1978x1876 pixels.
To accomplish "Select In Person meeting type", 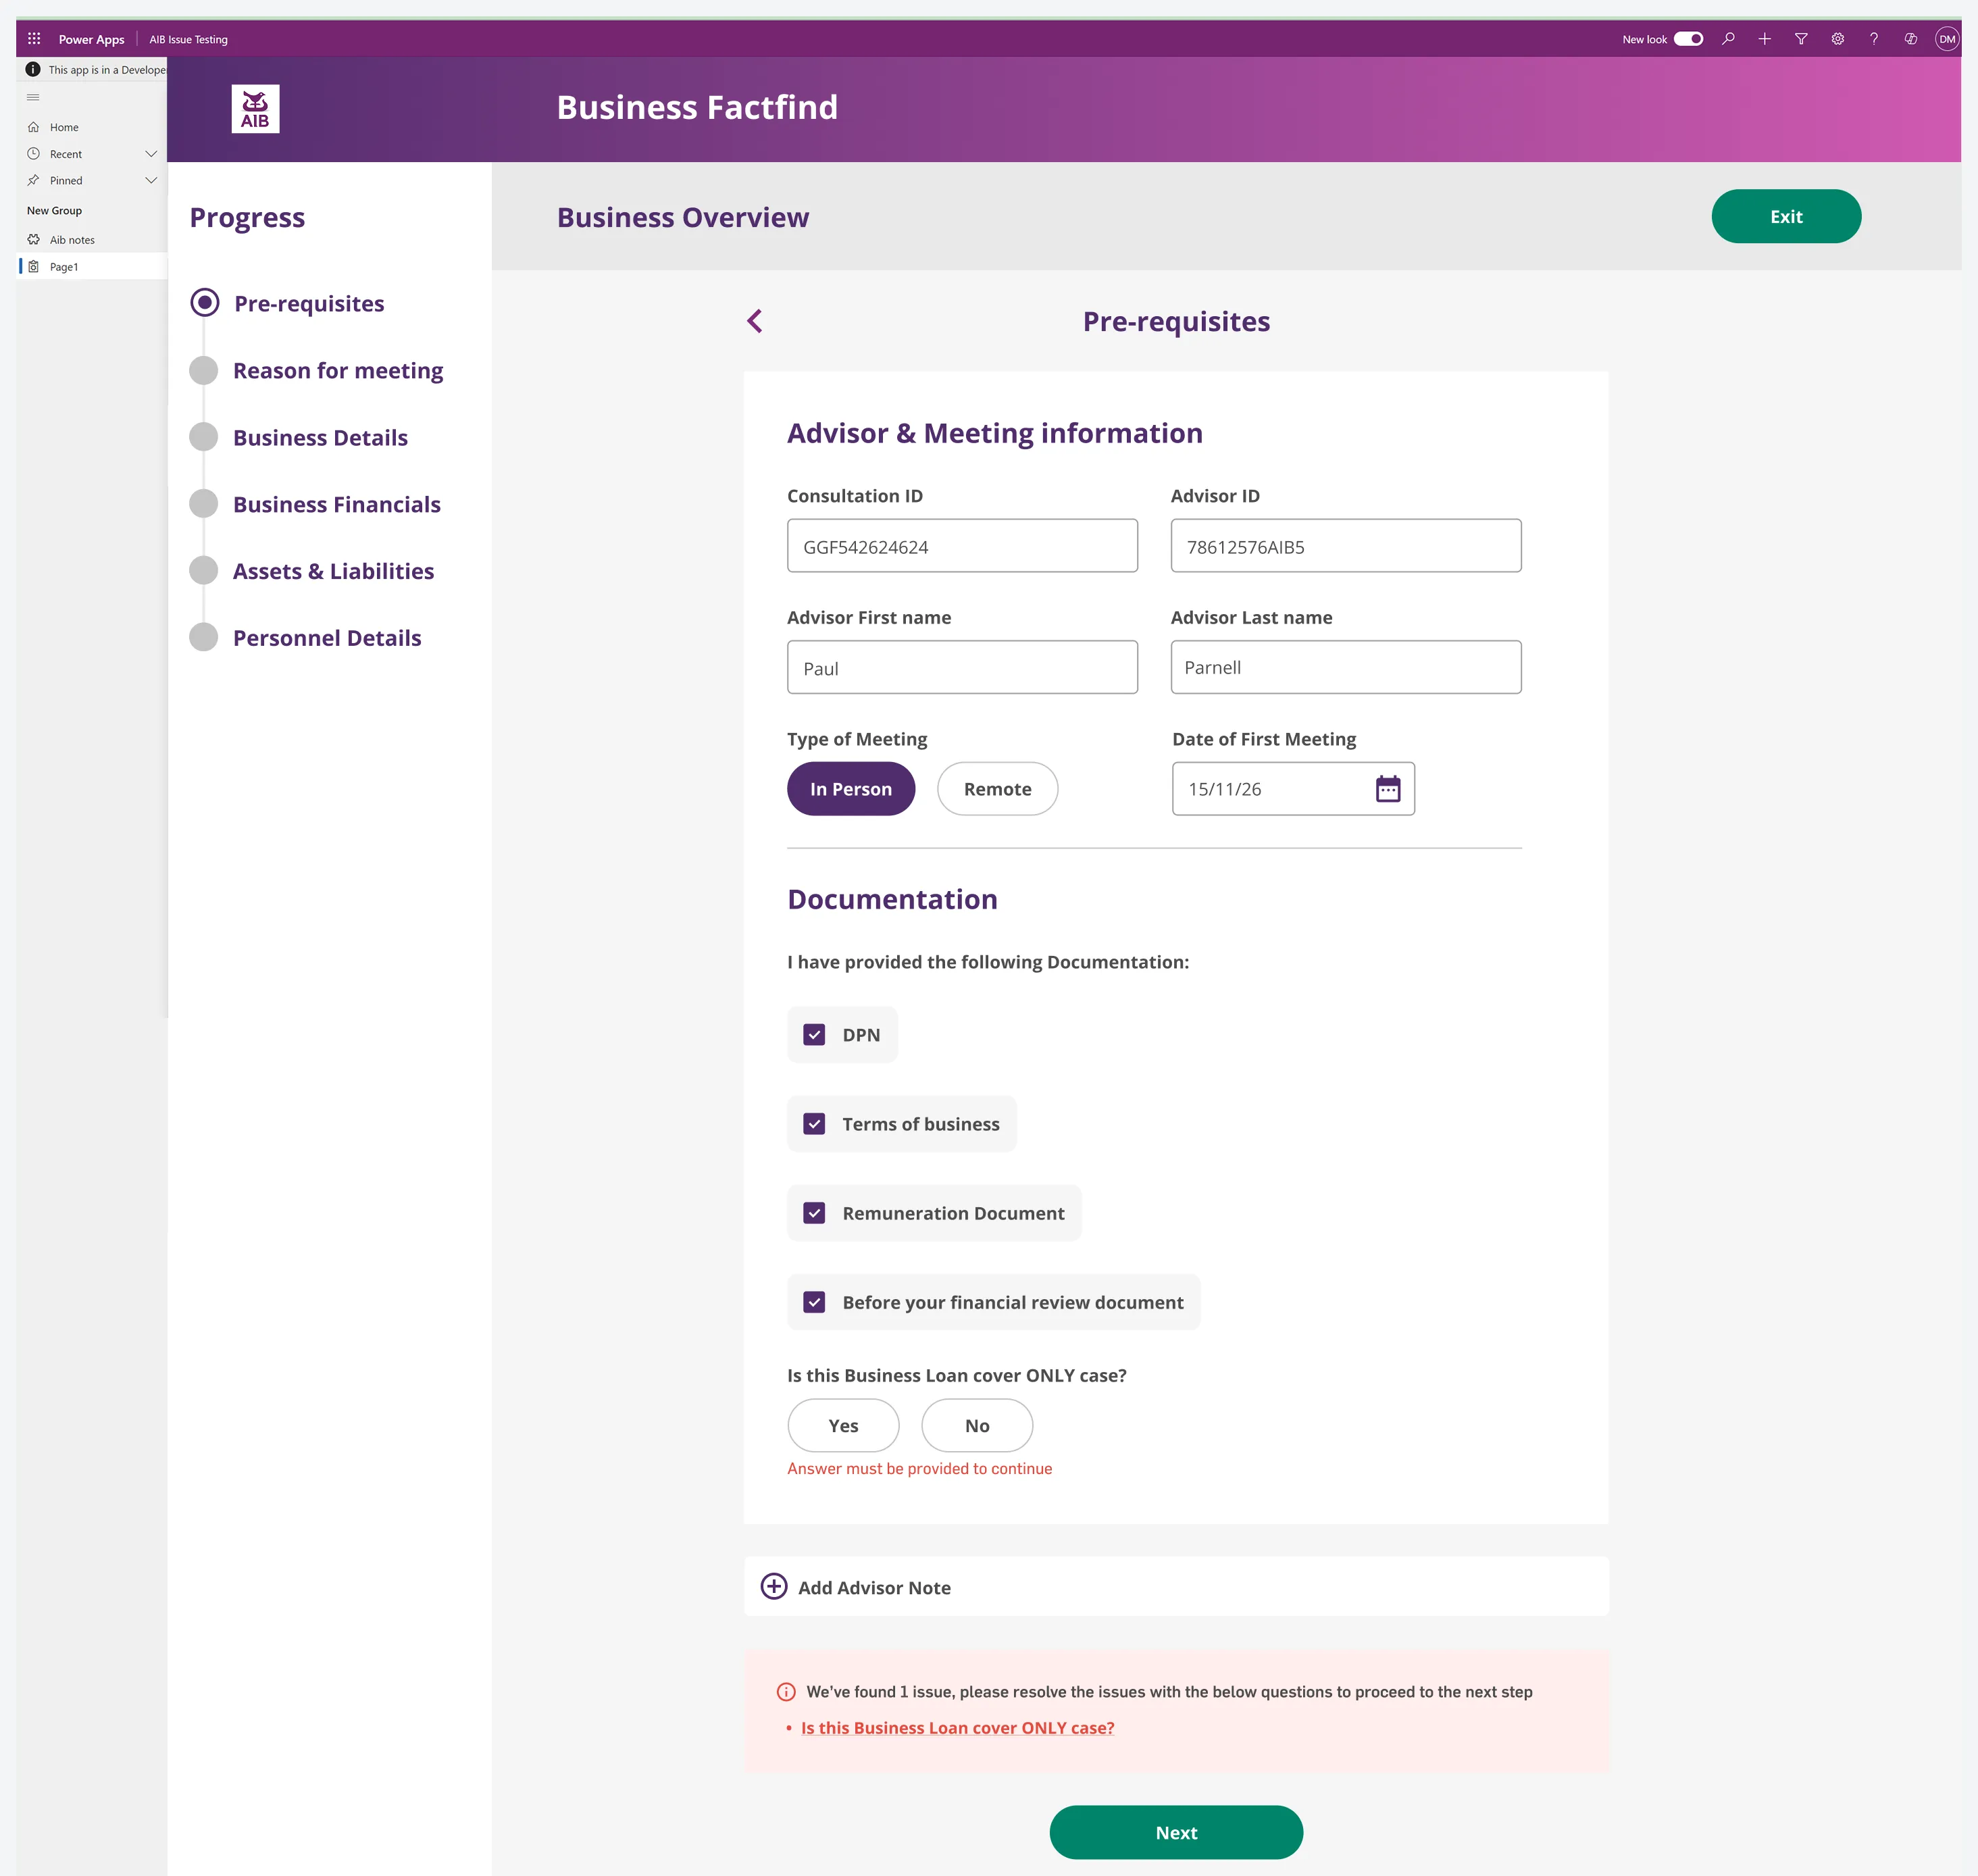I will coord(851,789).
